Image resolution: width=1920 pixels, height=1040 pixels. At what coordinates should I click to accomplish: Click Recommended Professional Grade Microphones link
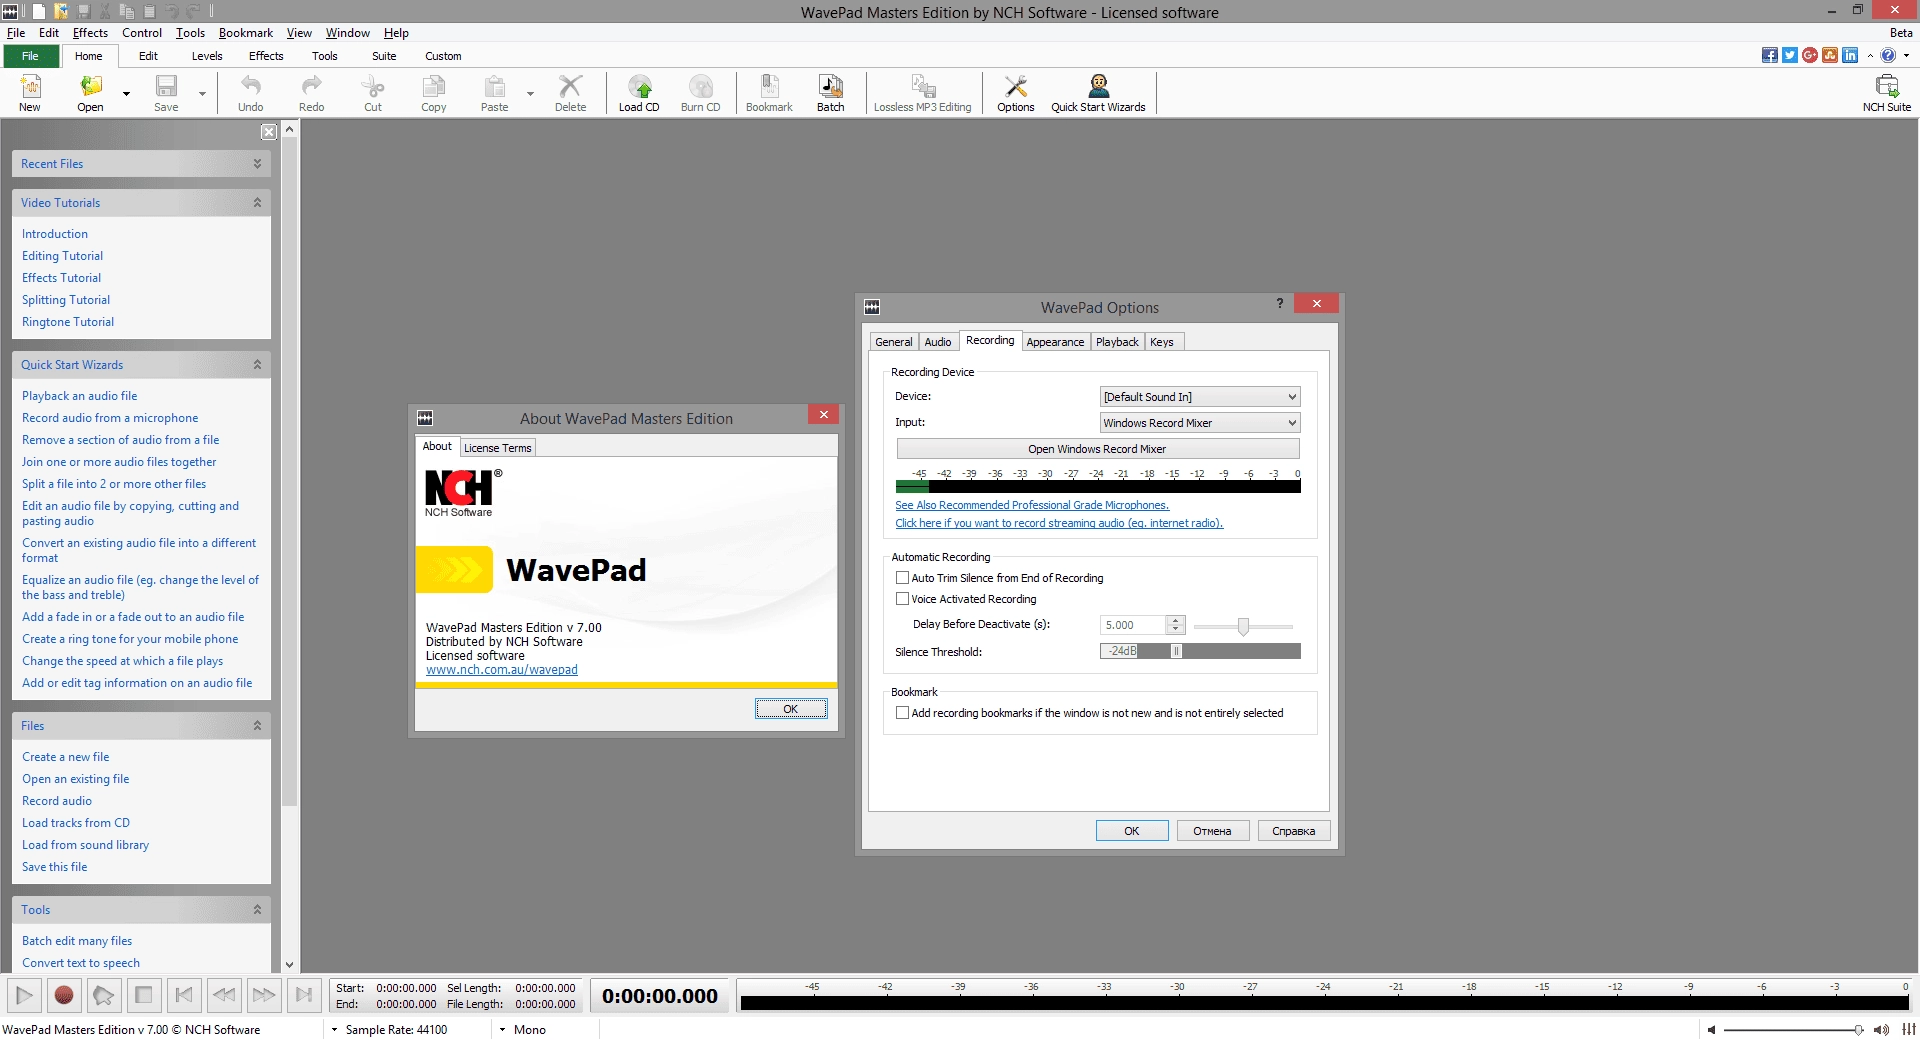1032,505
